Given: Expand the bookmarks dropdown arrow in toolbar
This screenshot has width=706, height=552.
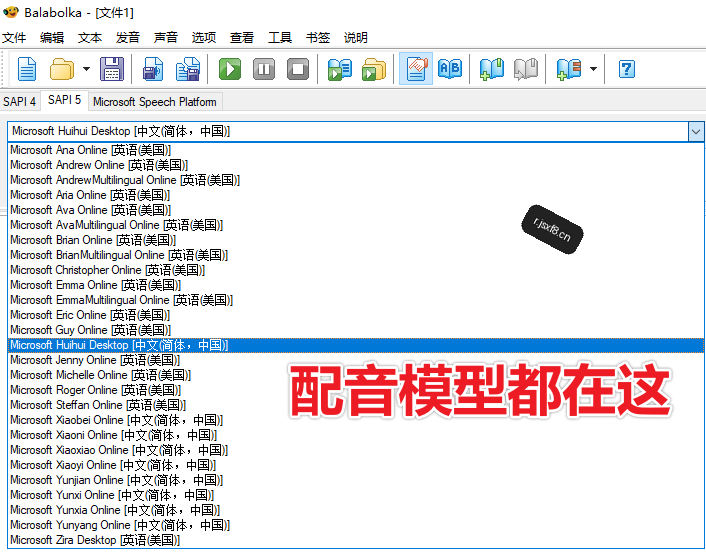Looking at the screenshot, I should [x=593, y=69].
